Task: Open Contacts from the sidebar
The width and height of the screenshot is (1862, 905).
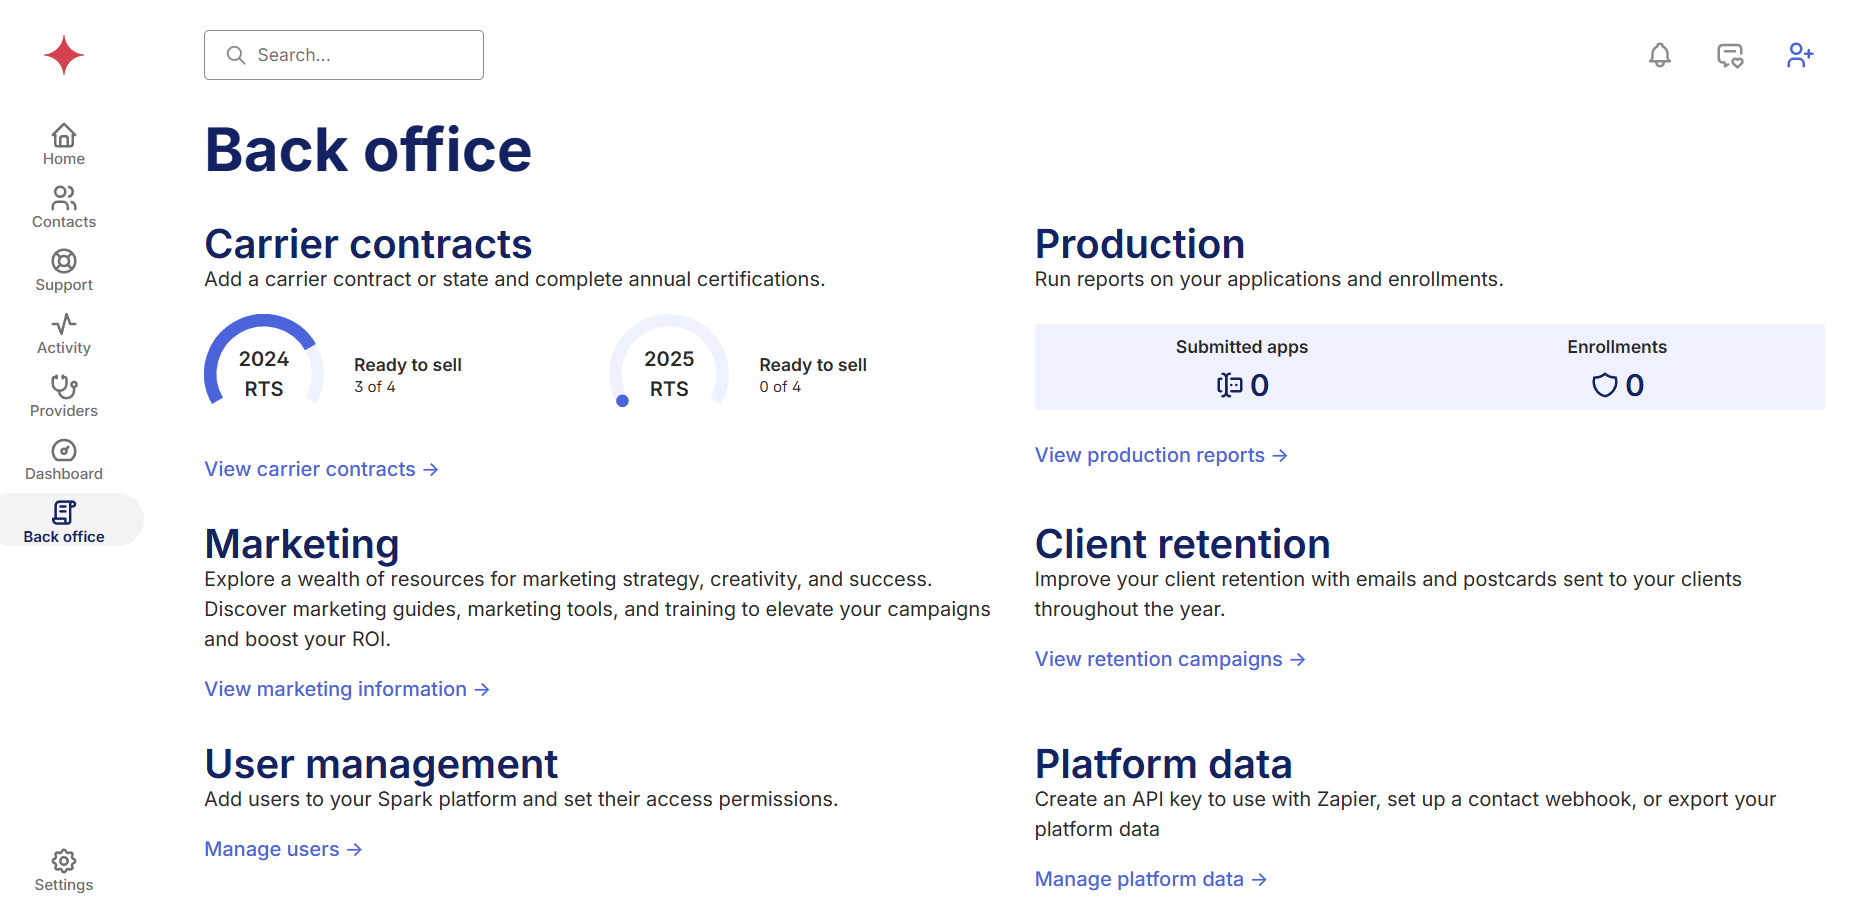Action: click(x=64, y=207)
